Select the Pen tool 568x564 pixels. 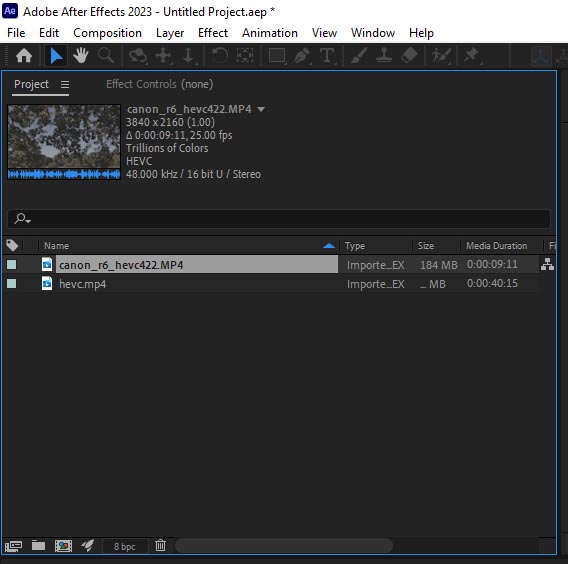[302, 56]
